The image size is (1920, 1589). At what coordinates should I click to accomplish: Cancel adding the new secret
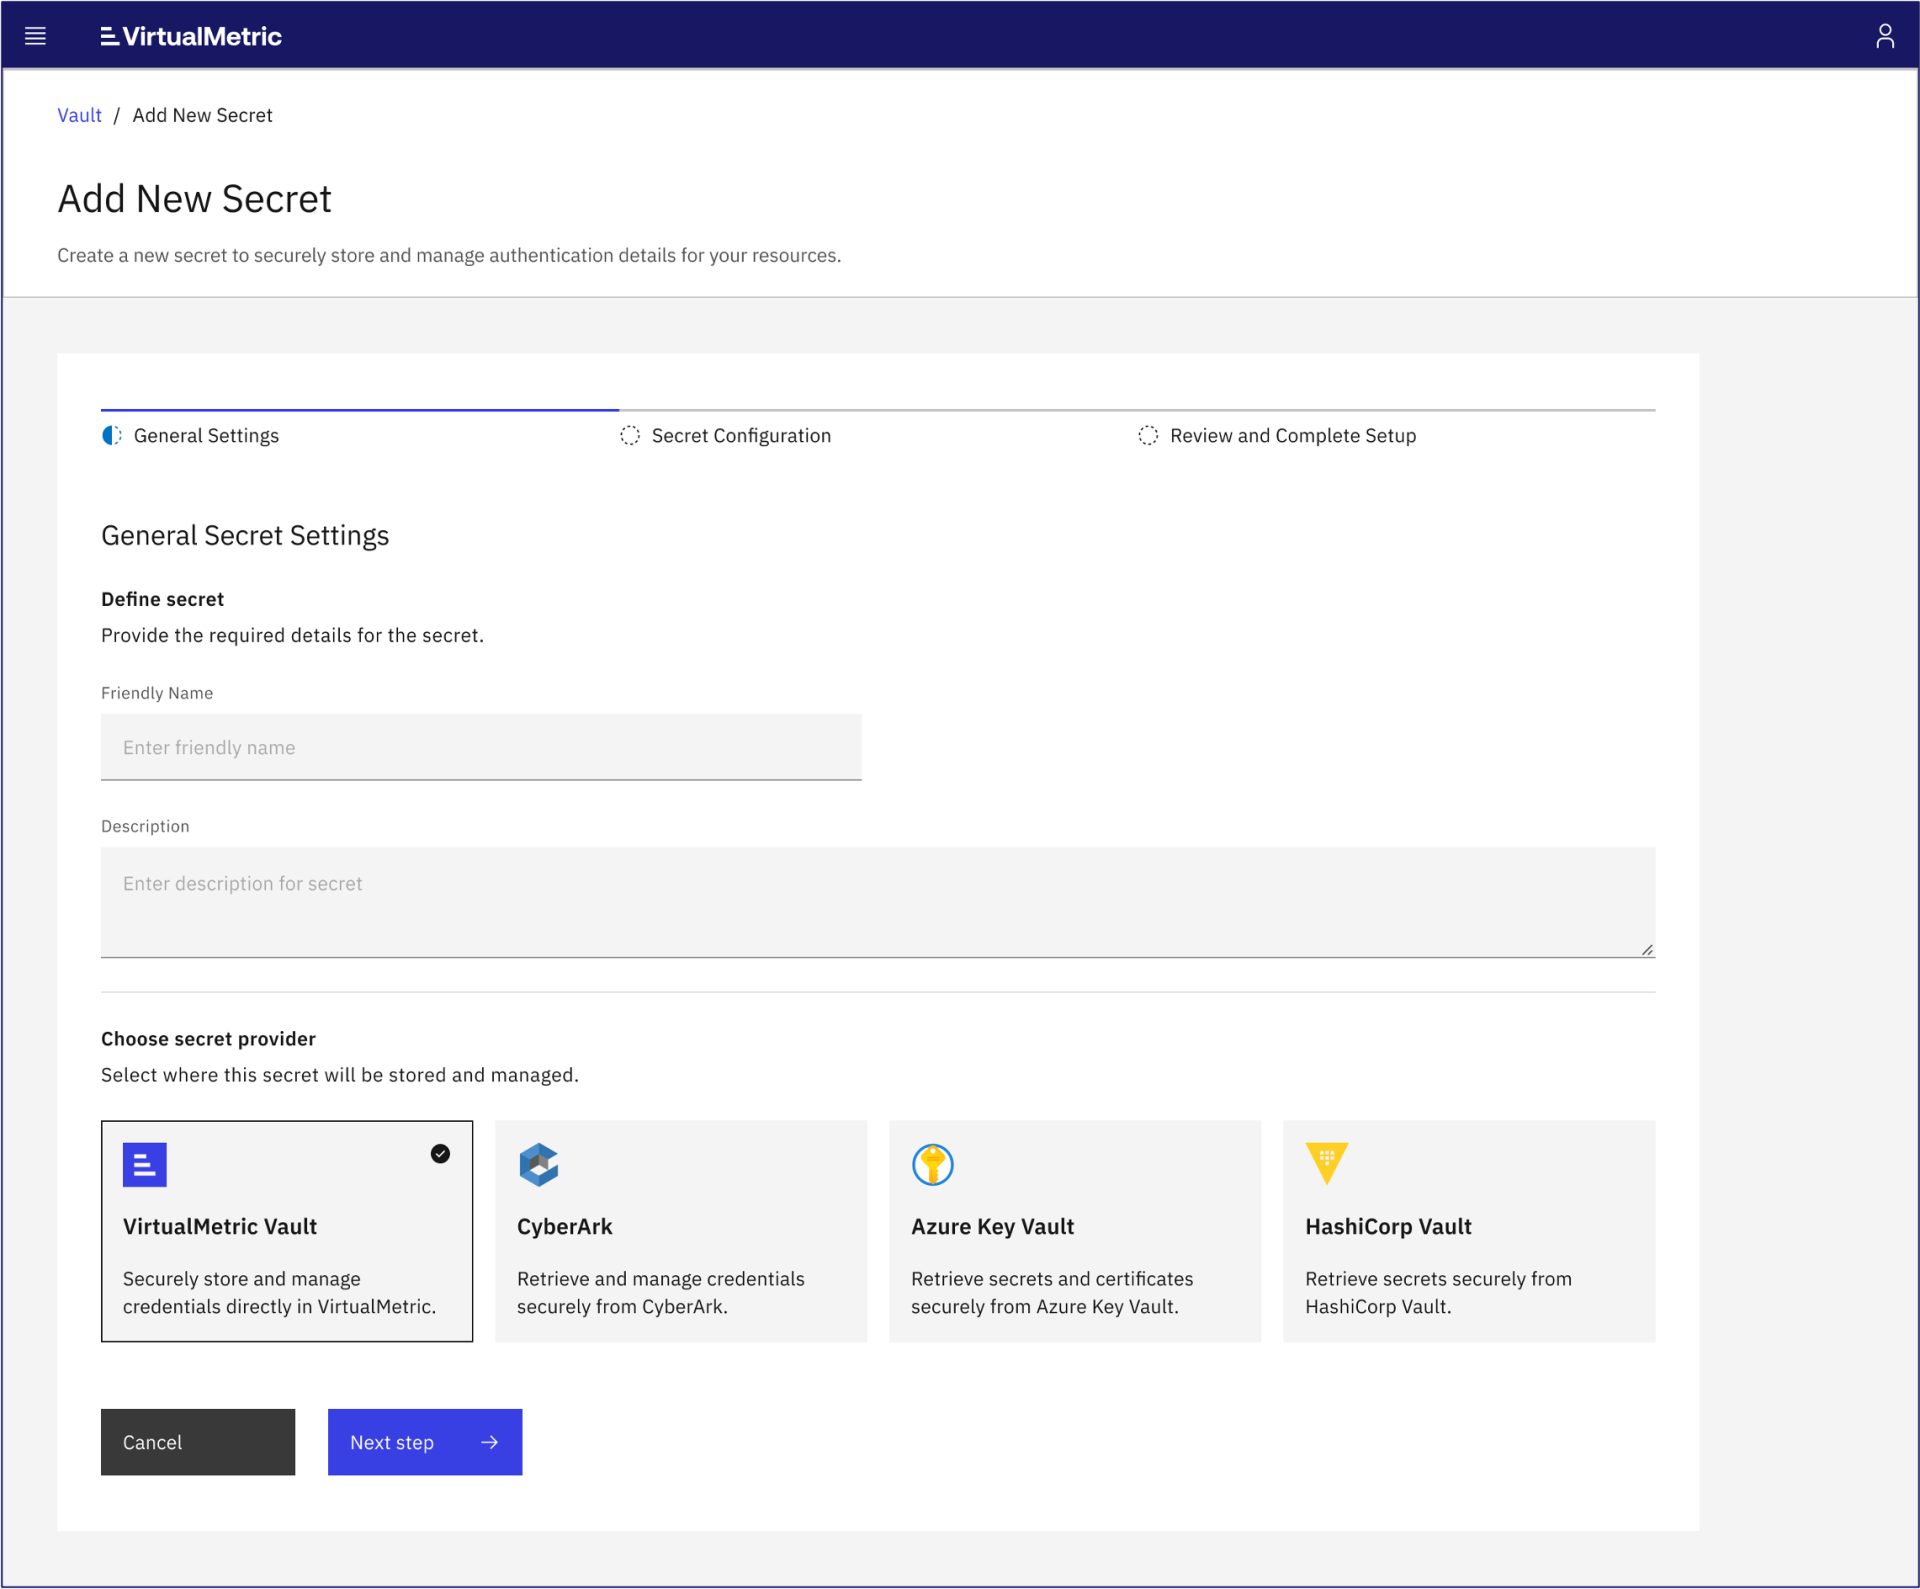198,1441
